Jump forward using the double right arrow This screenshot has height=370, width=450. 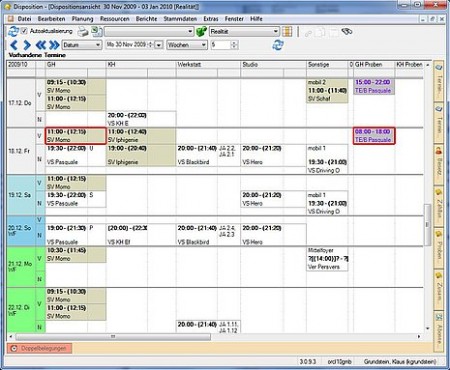(54, 45)
